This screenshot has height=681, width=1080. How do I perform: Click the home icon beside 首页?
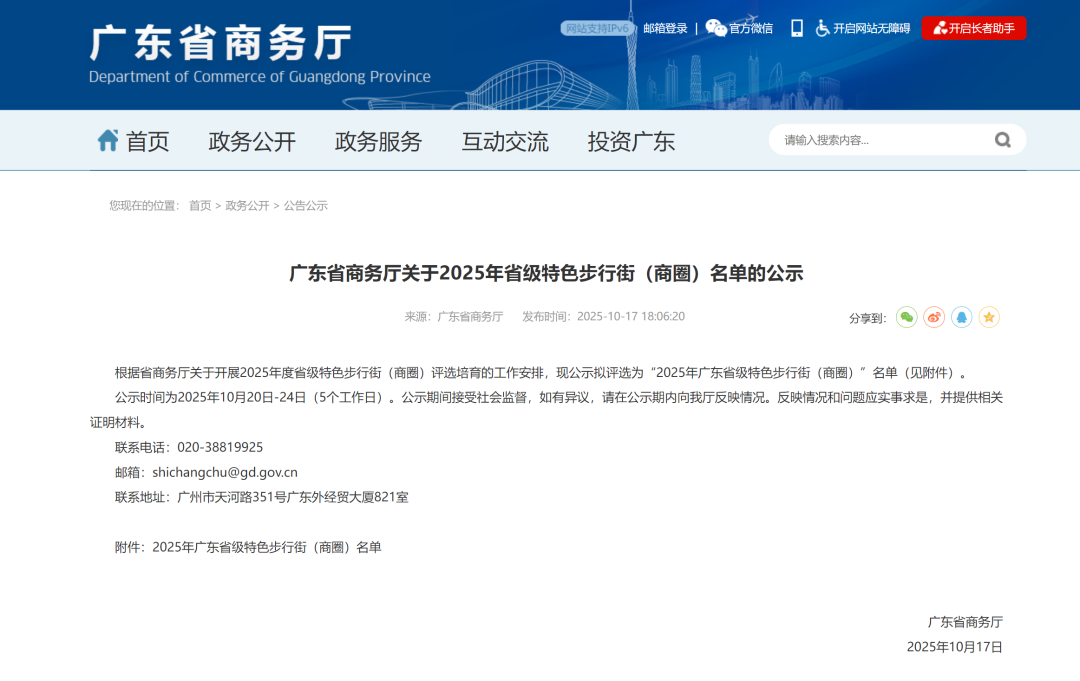pyautogui.click(x=107, y=140)
